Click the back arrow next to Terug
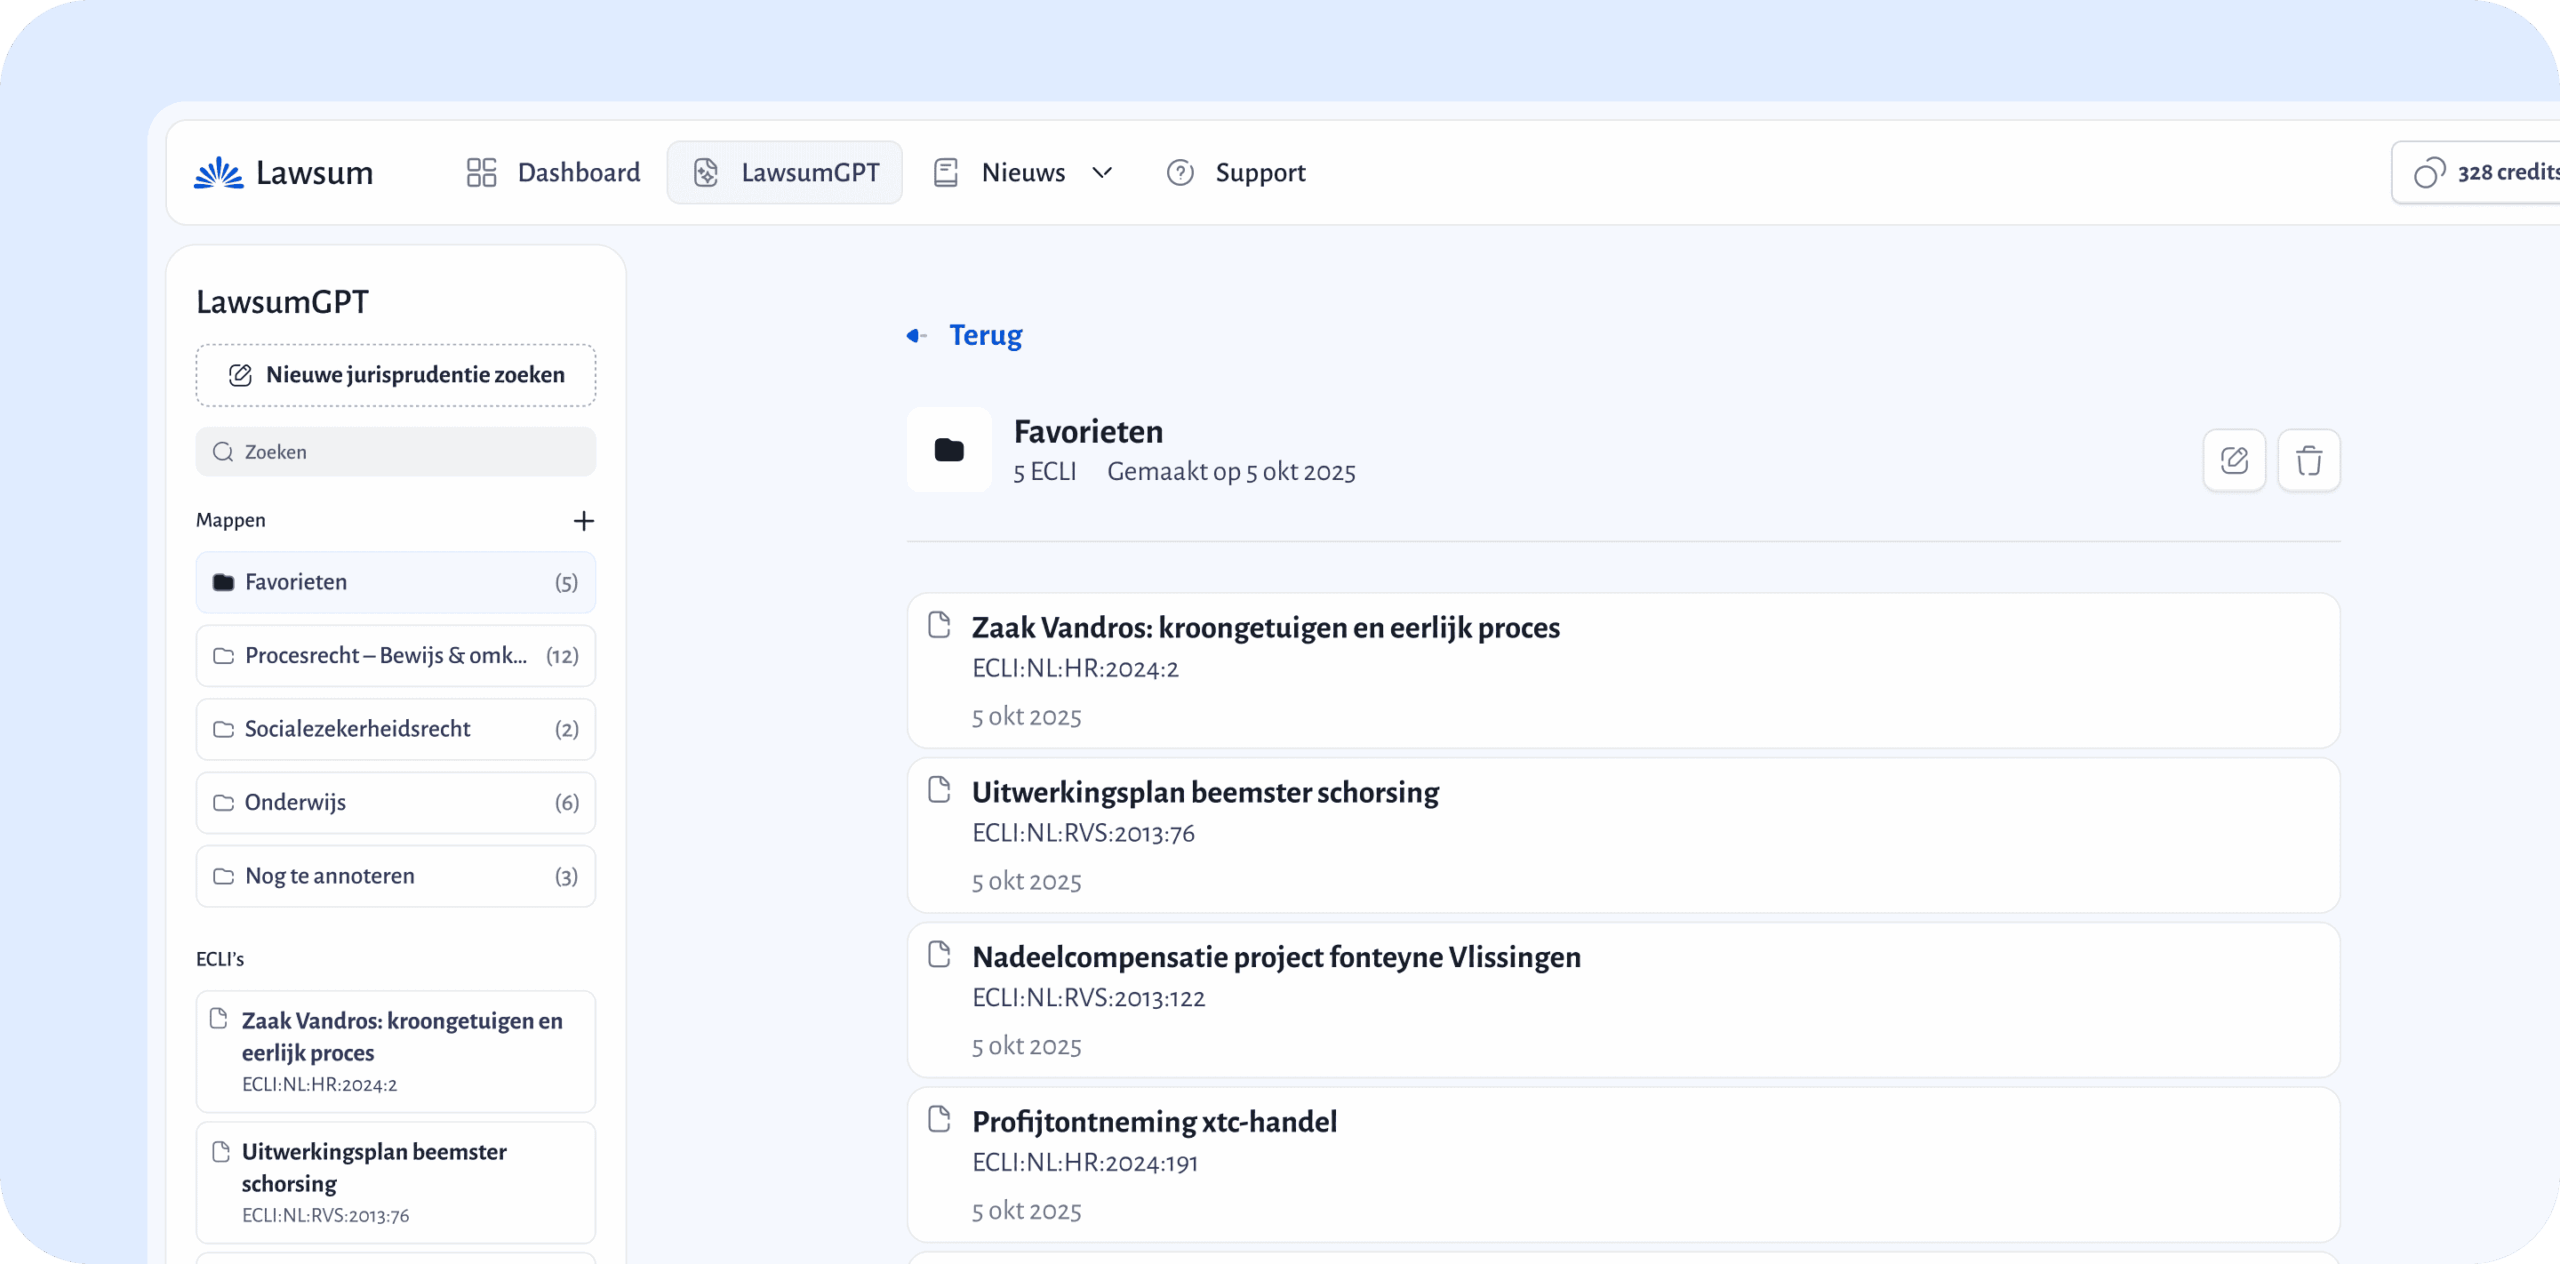 [x=916, y=335]
